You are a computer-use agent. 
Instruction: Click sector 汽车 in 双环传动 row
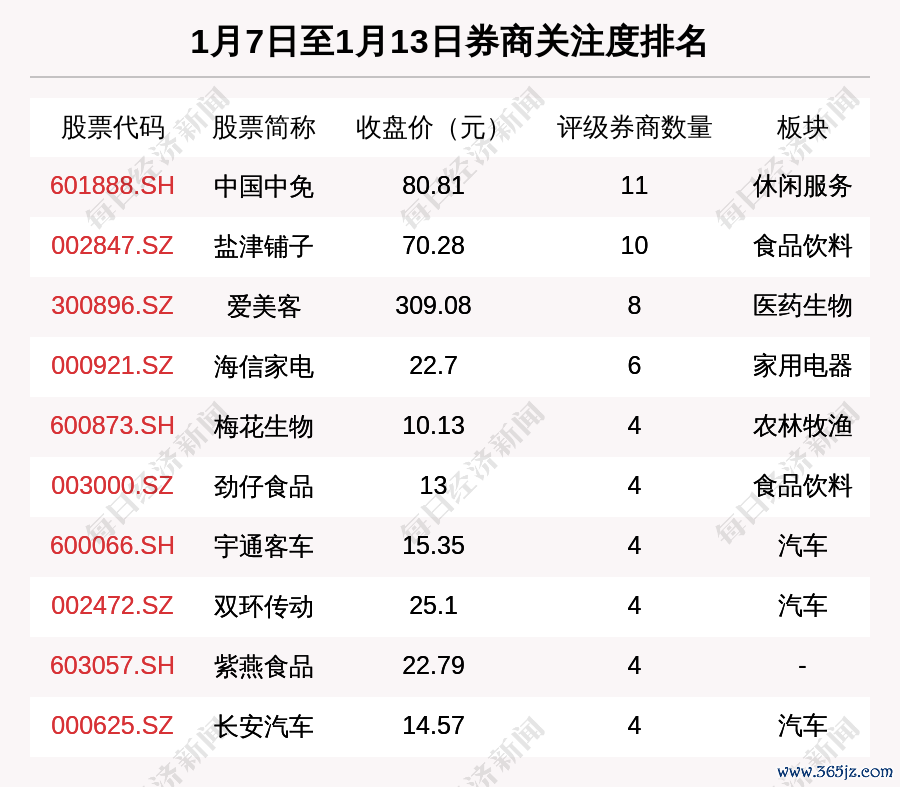pyautogui.click(x=802, y=606)
